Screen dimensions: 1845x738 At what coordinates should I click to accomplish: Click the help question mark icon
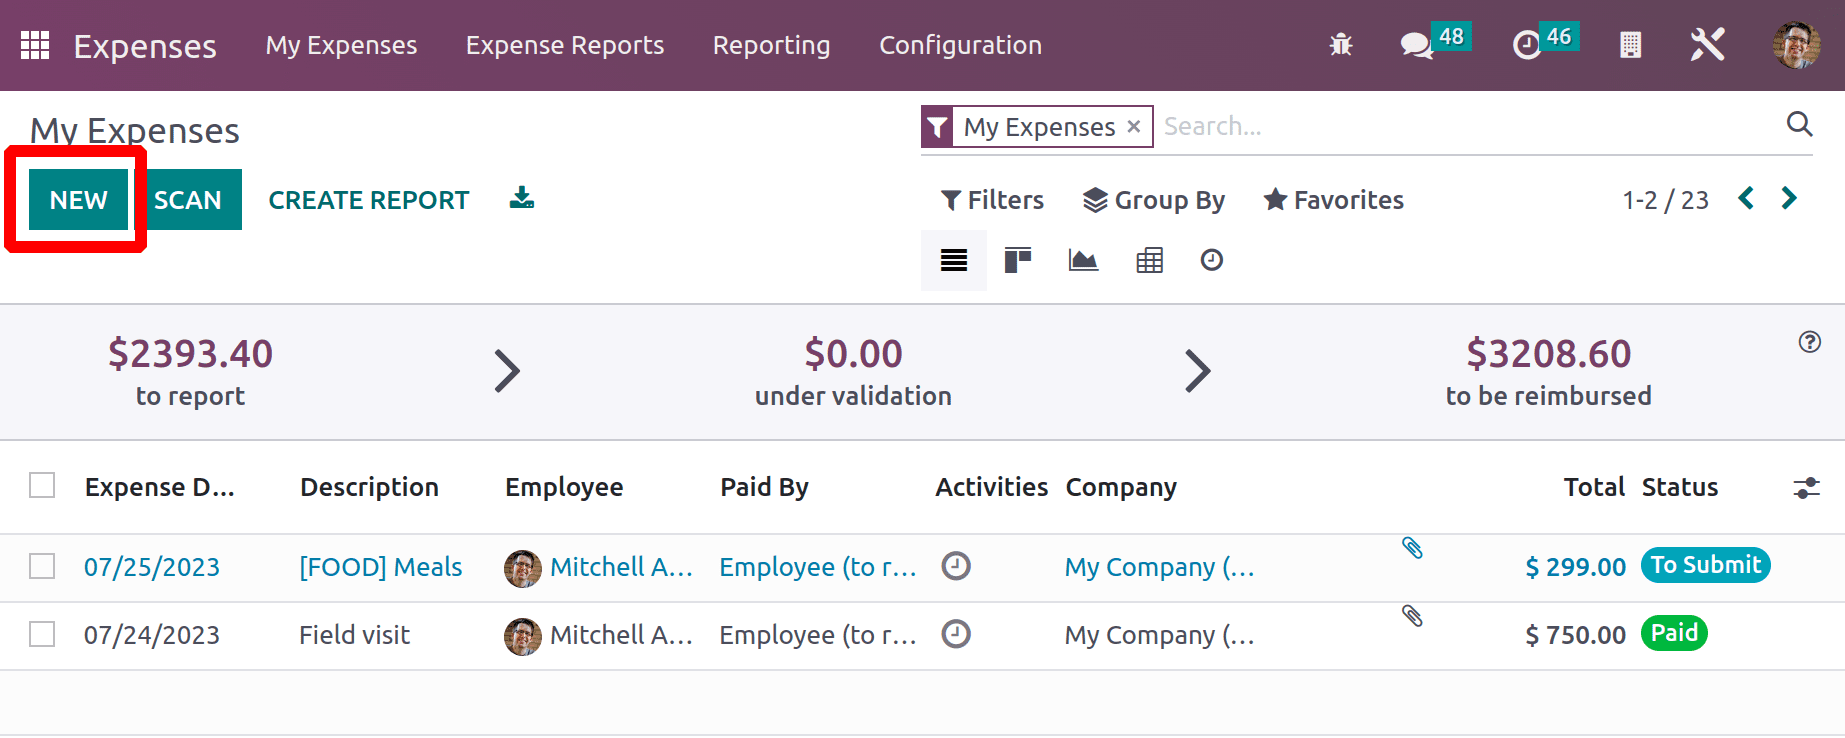pyautogui.click(x=1810, y=342)
